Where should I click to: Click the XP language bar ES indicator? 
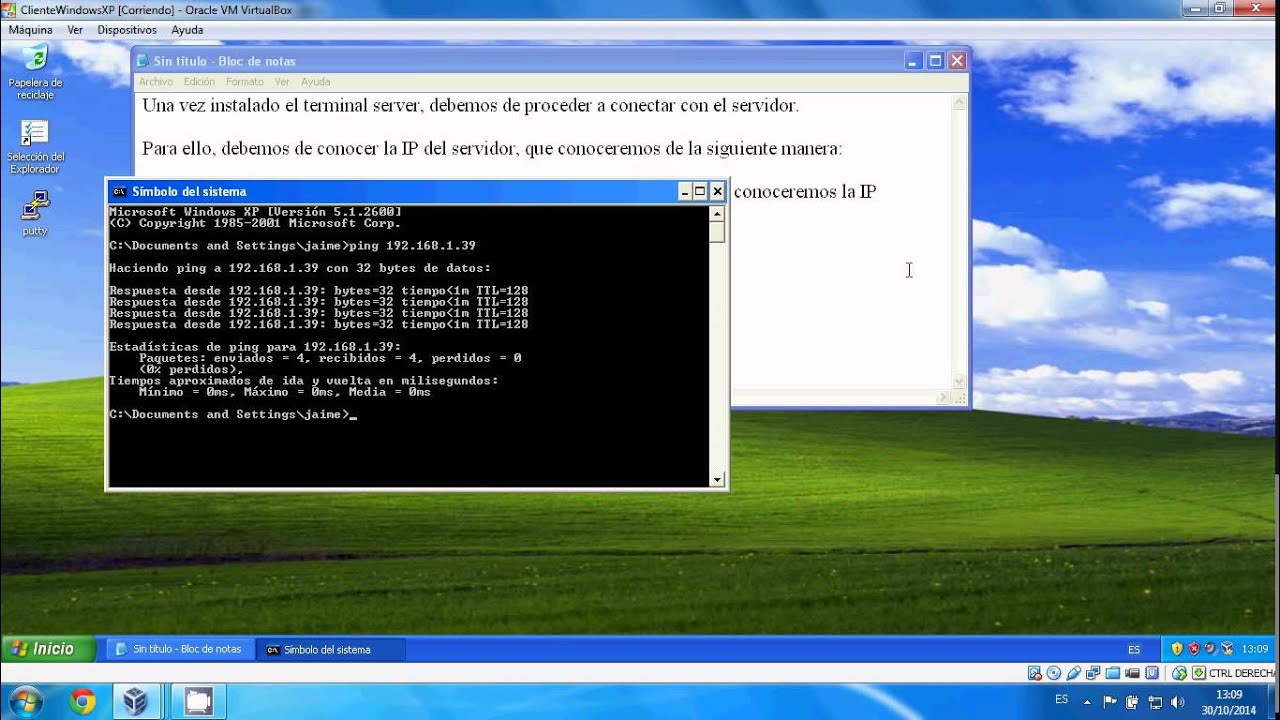[1134, 649]
